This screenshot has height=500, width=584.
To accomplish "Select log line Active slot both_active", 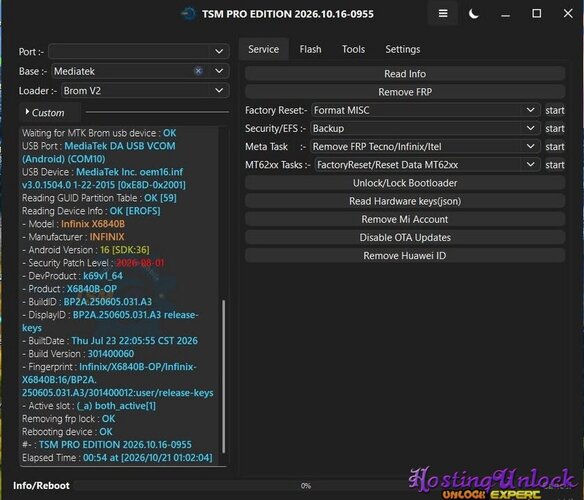I will (89, 406).
